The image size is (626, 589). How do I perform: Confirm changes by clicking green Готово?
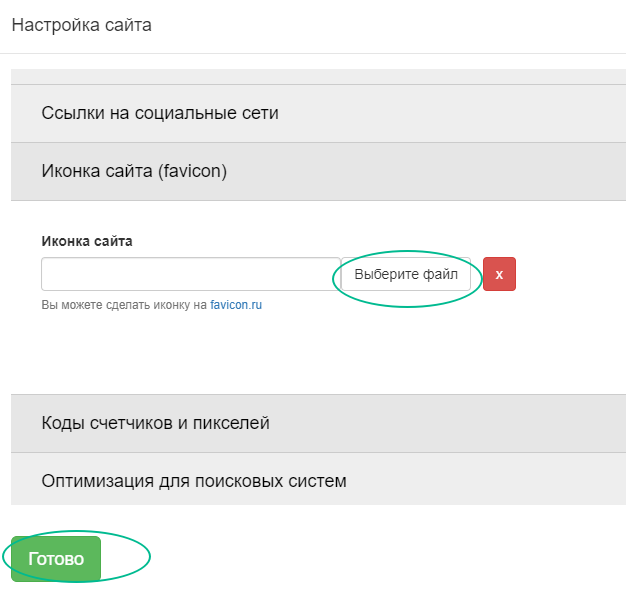[56, 559]
